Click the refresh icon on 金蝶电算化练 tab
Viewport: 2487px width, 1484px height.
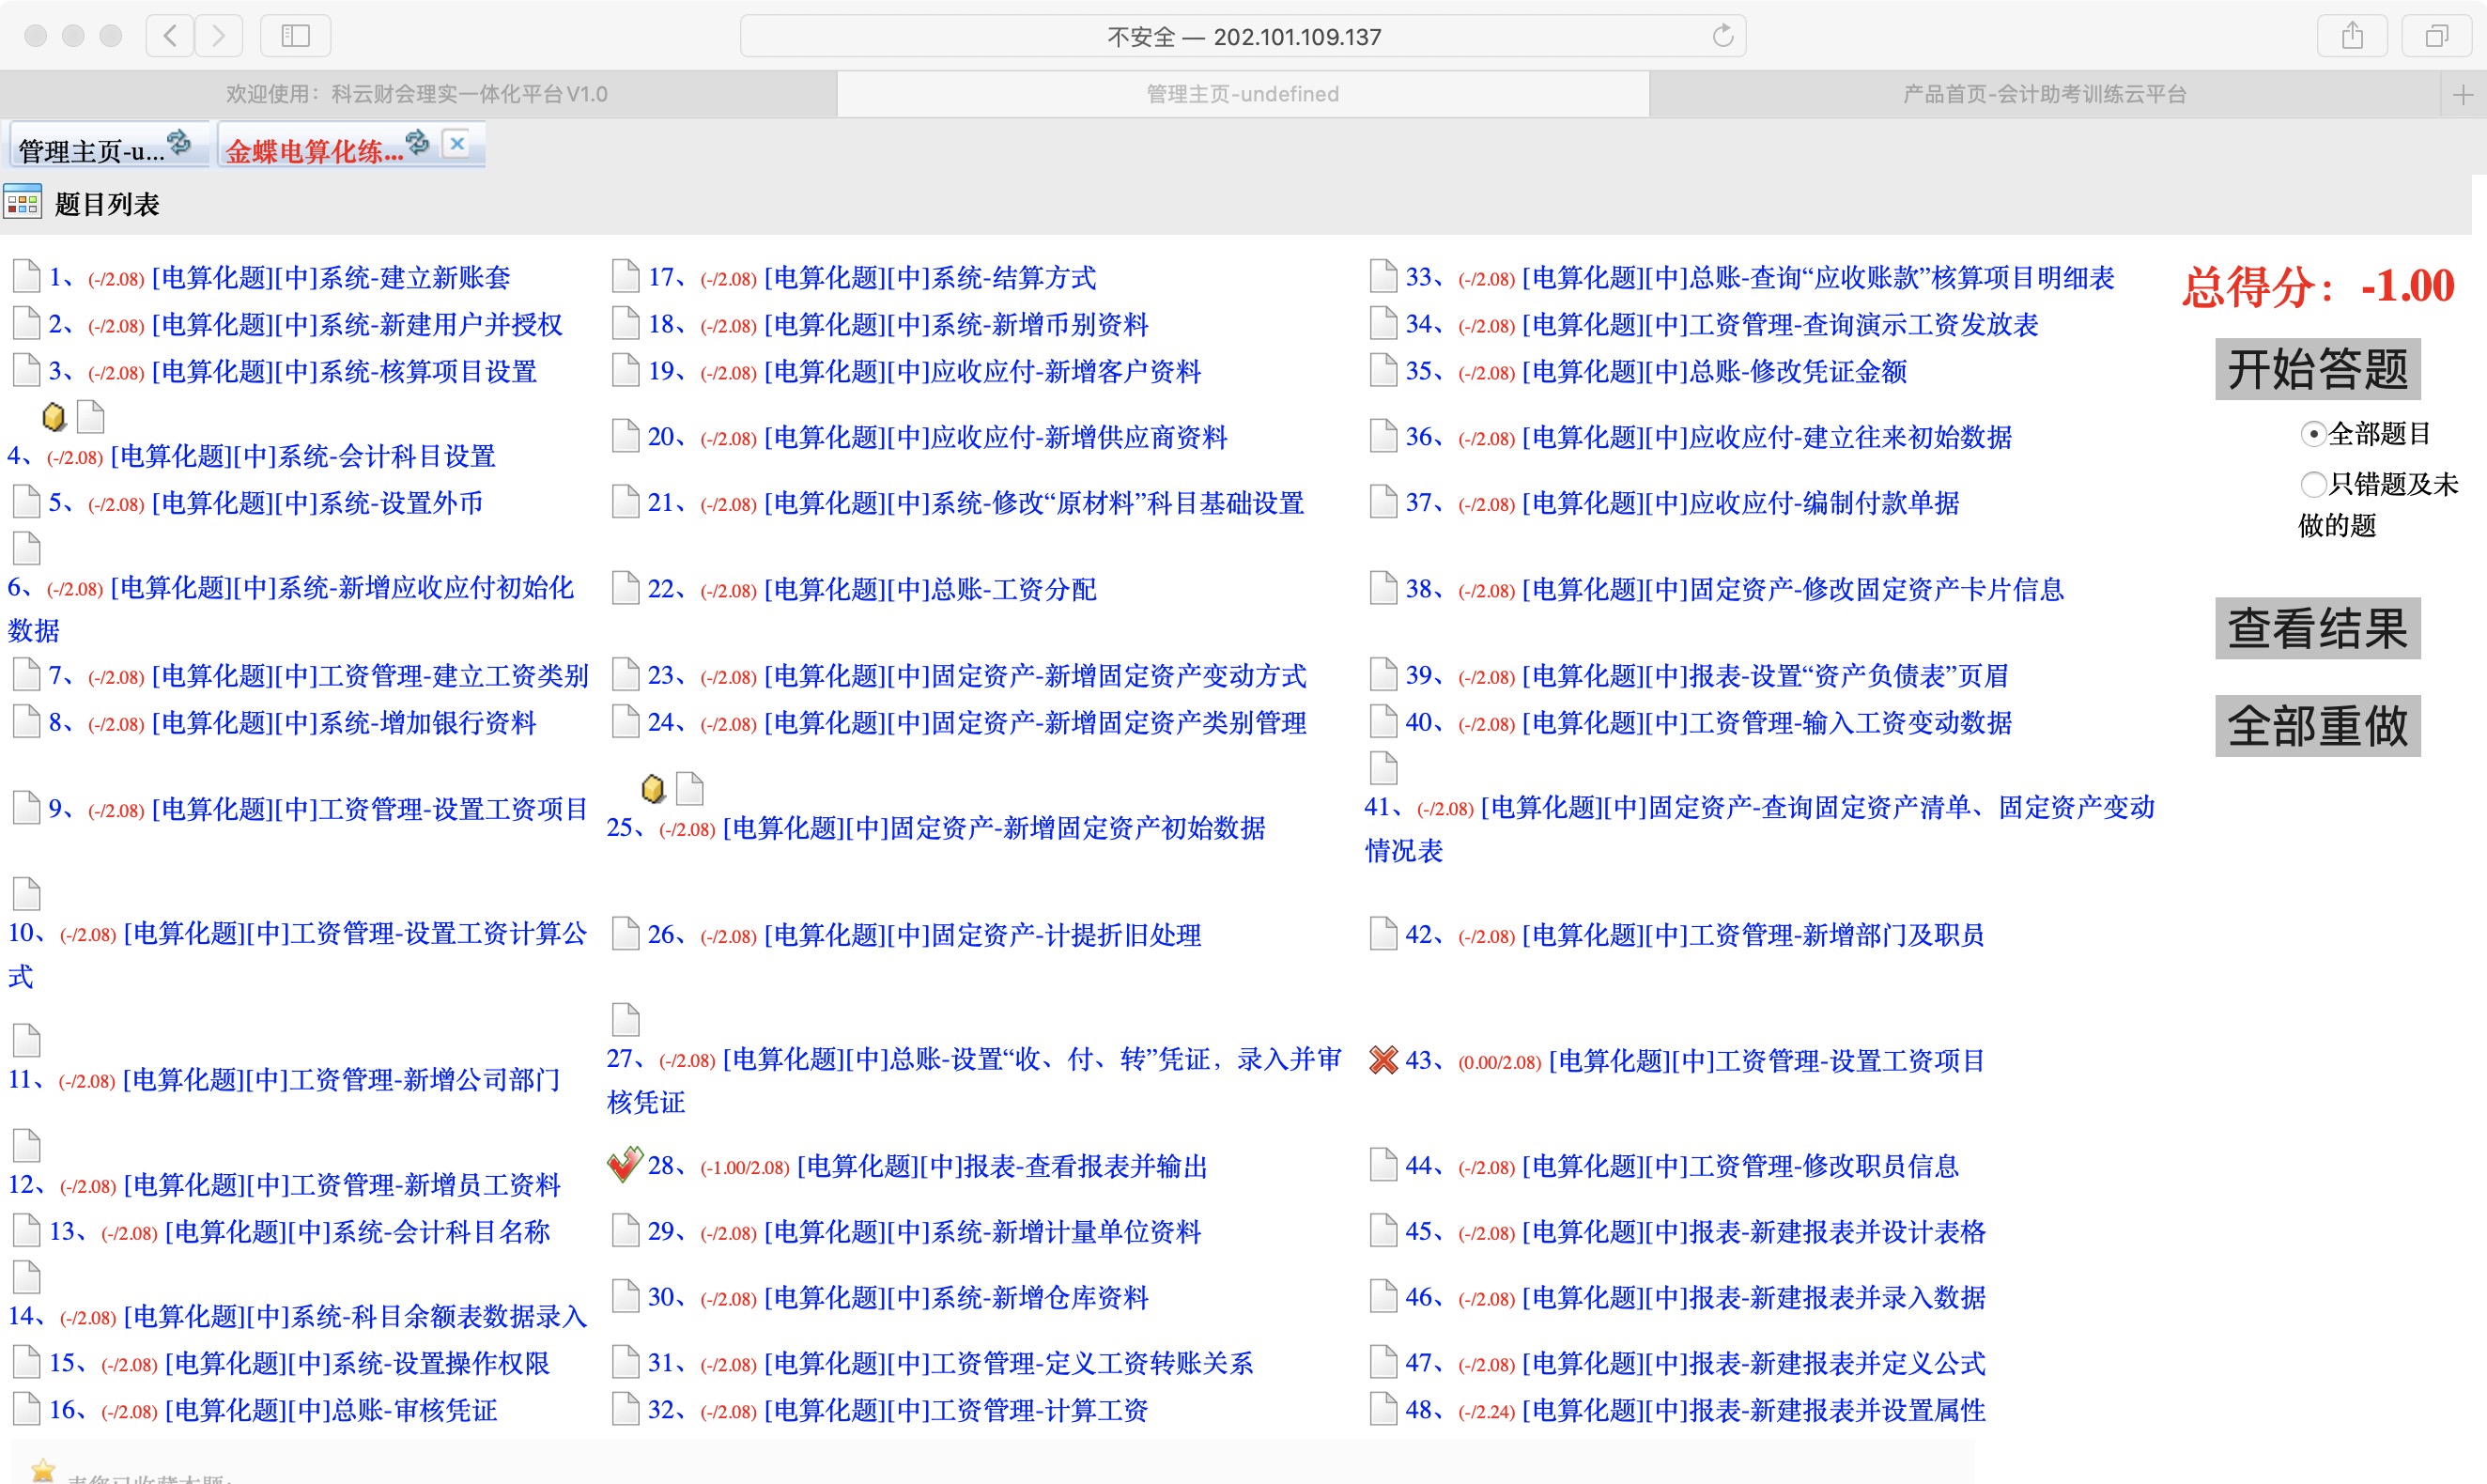coord(417,142)
